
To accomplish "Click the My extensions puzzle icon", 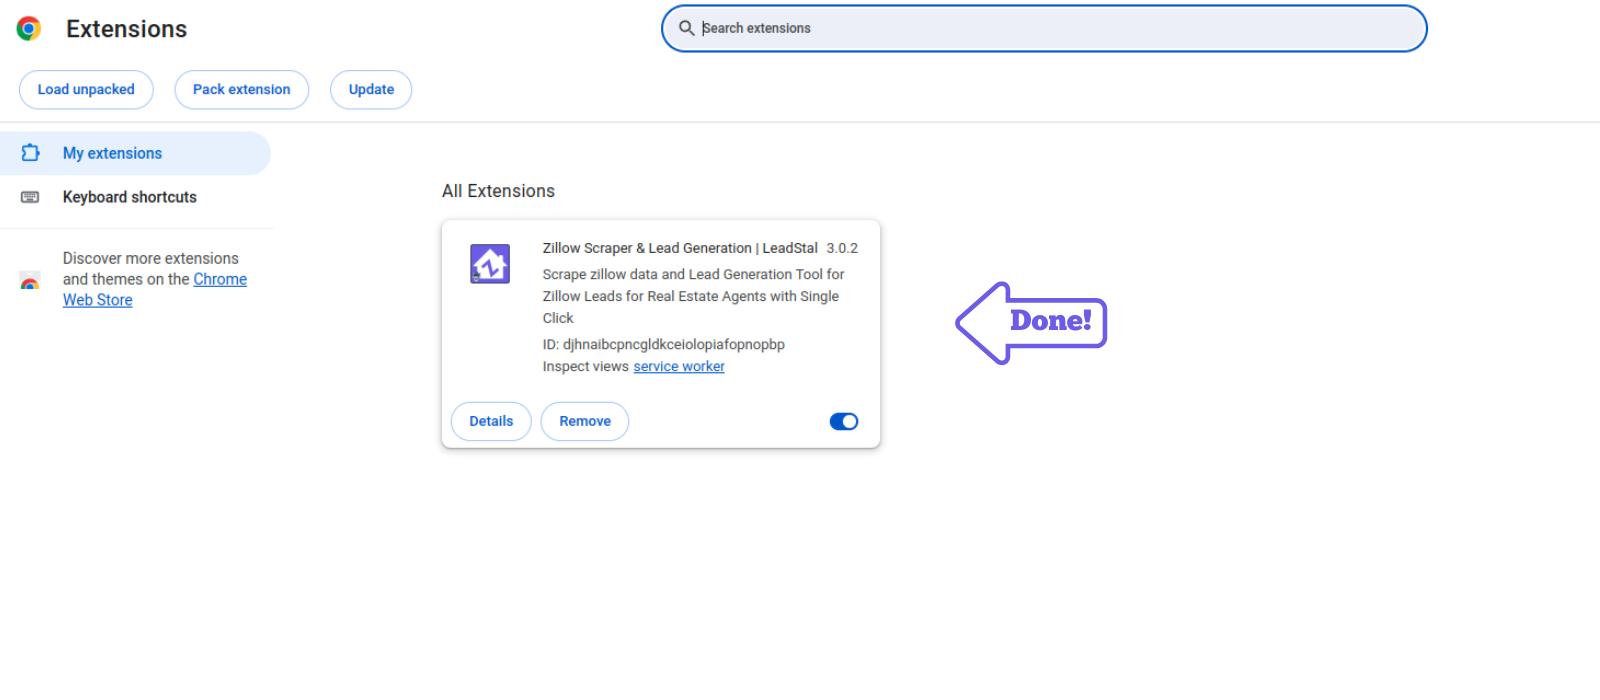I will (31, 153).
